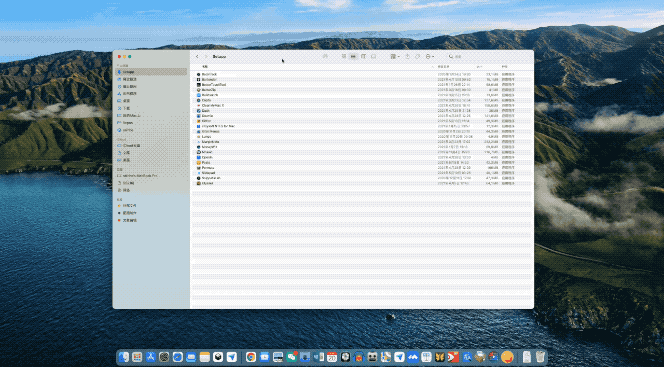Viewport: 664px width, 367px height.
Task: Sort by the date modified column header
Action: point(443,67)
